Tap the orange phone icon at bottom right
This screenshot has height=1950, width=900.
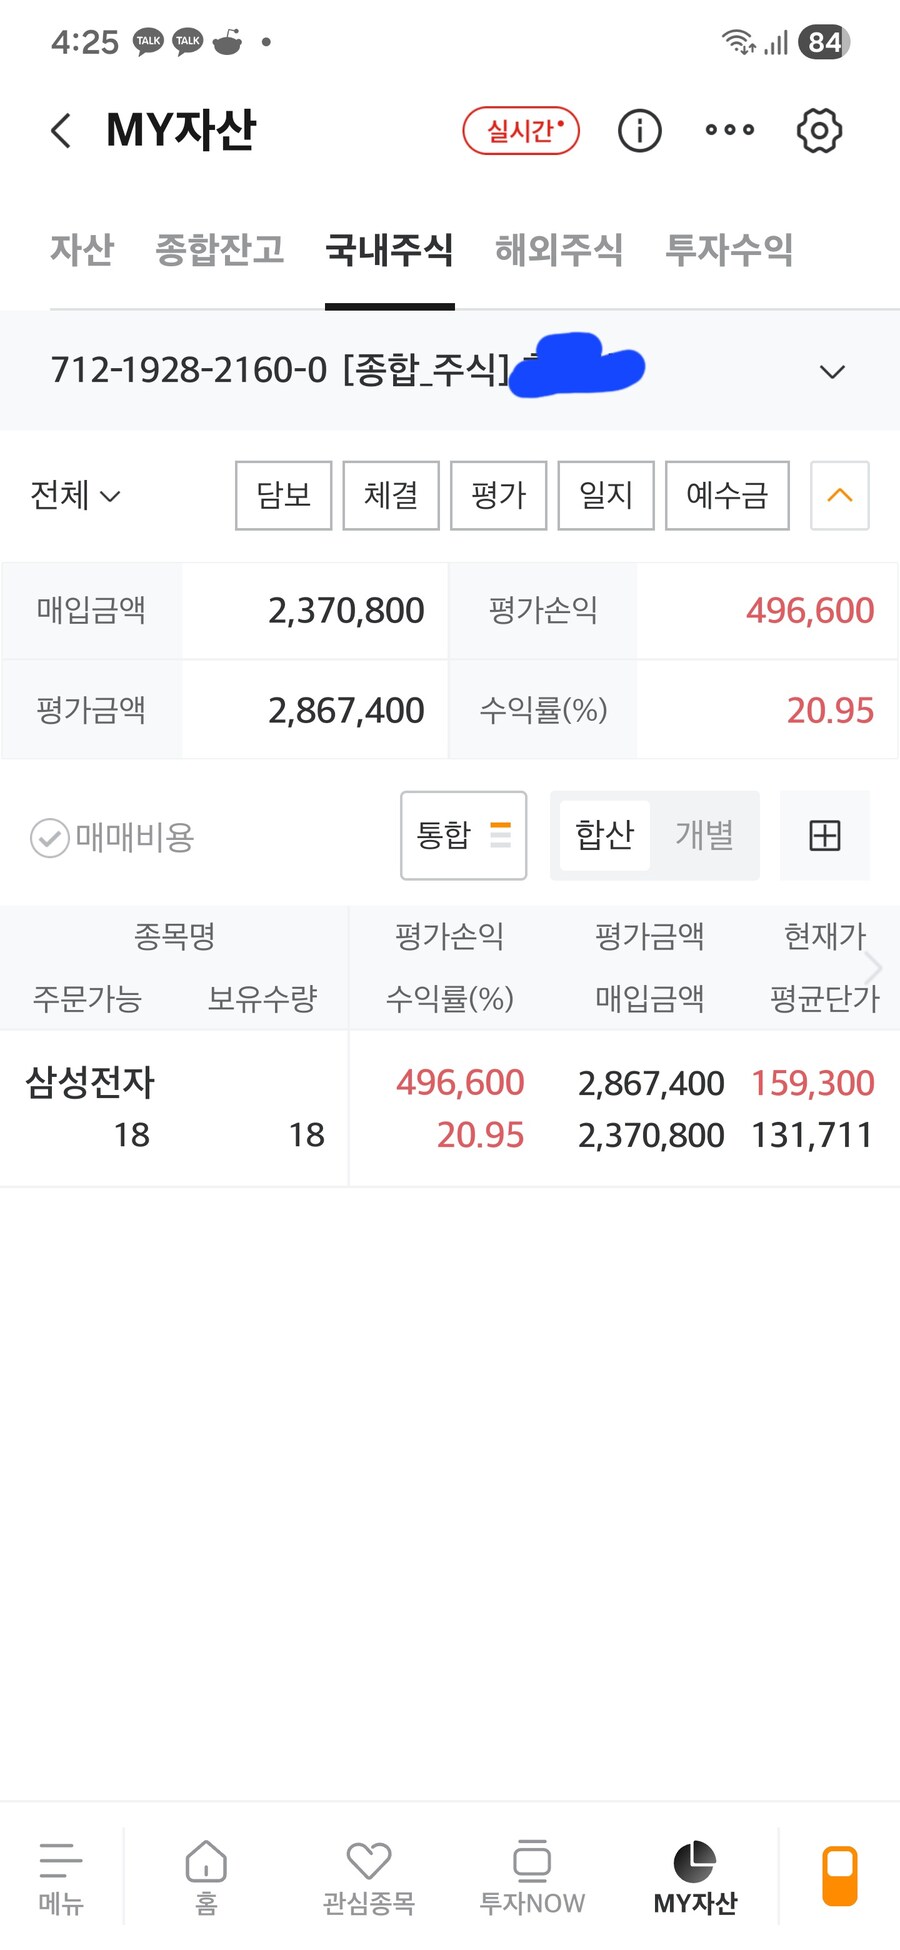pos(839,1875)
